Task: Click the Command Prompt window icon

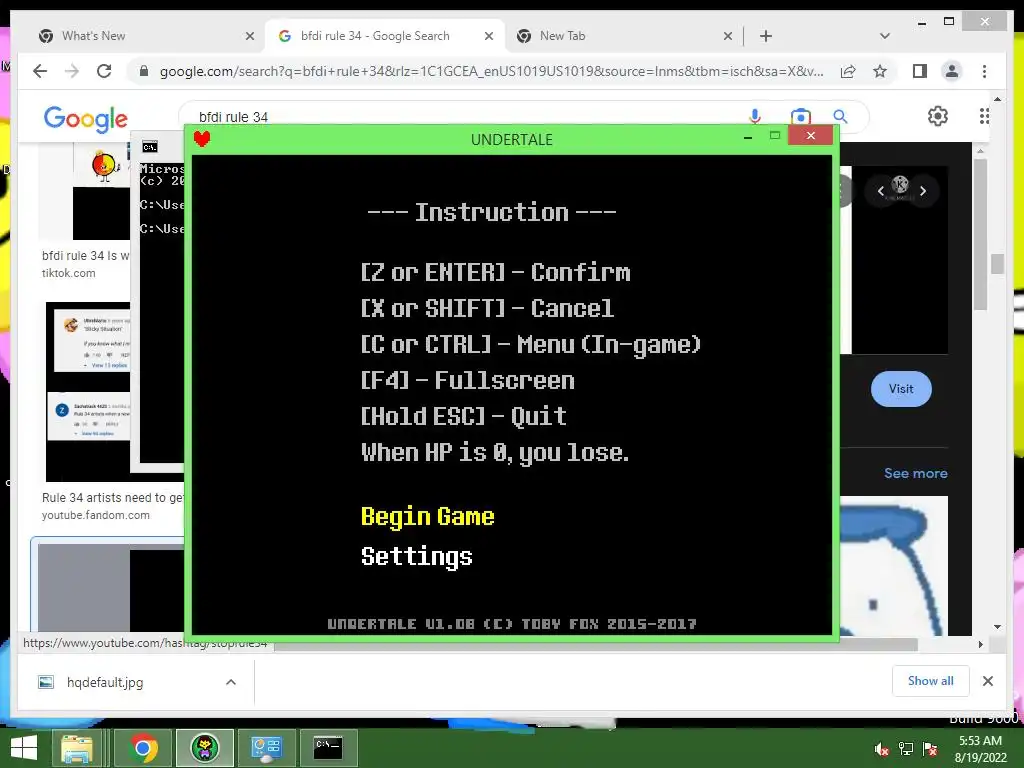Action: tap(150, 147)
